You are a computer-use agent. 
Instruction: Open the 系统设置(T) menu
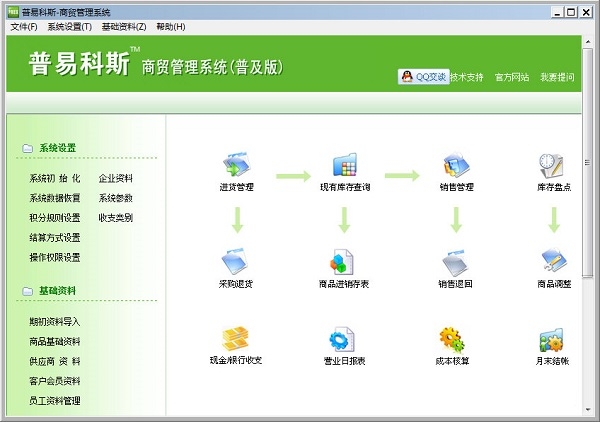coord(70,27)
